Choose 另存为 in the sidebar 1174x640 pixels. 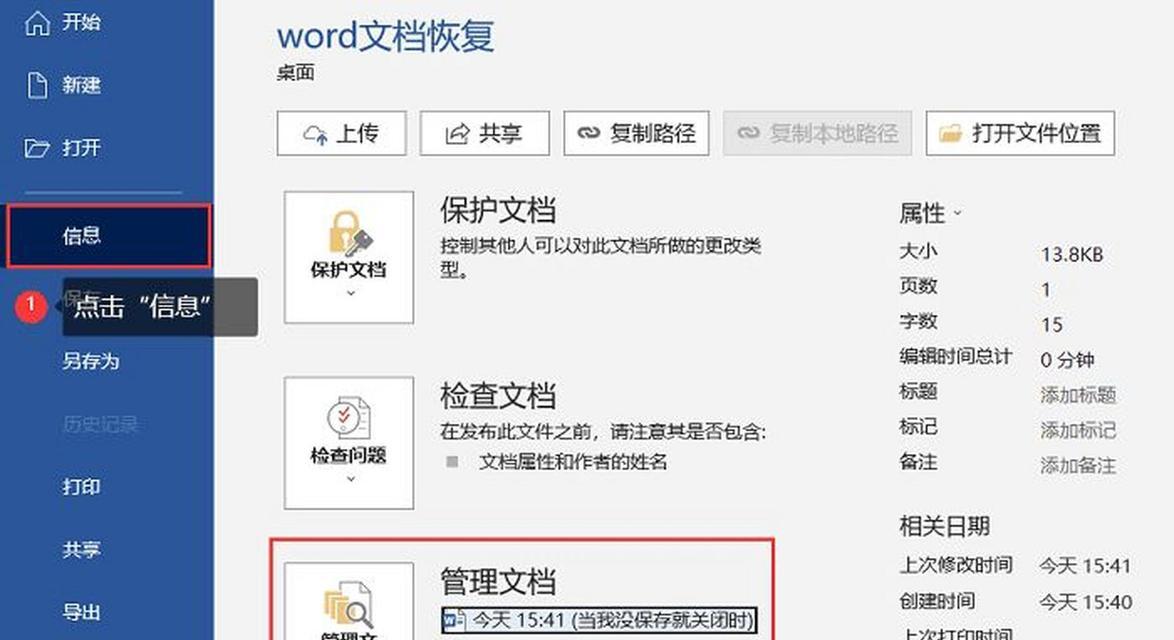click(x=91, y=362)
